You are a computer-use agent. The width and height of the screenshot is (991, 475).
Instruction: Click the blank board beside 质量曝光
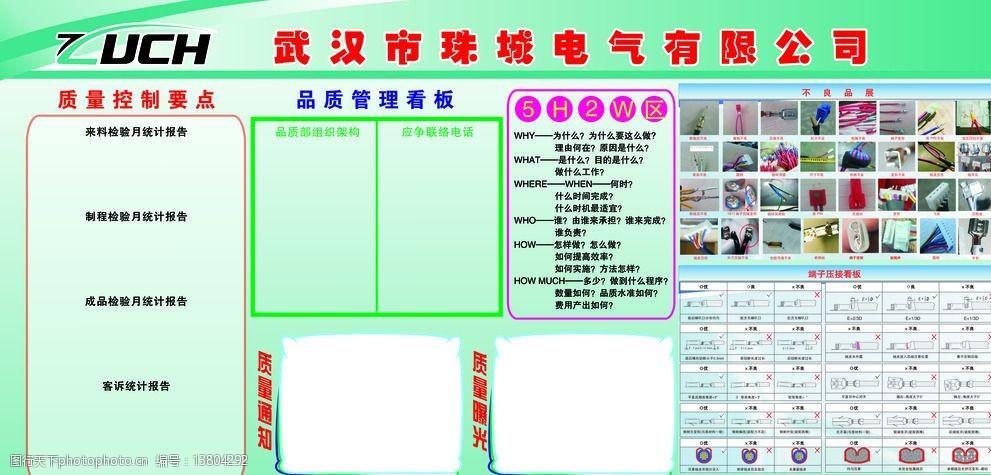pos(583,402)
